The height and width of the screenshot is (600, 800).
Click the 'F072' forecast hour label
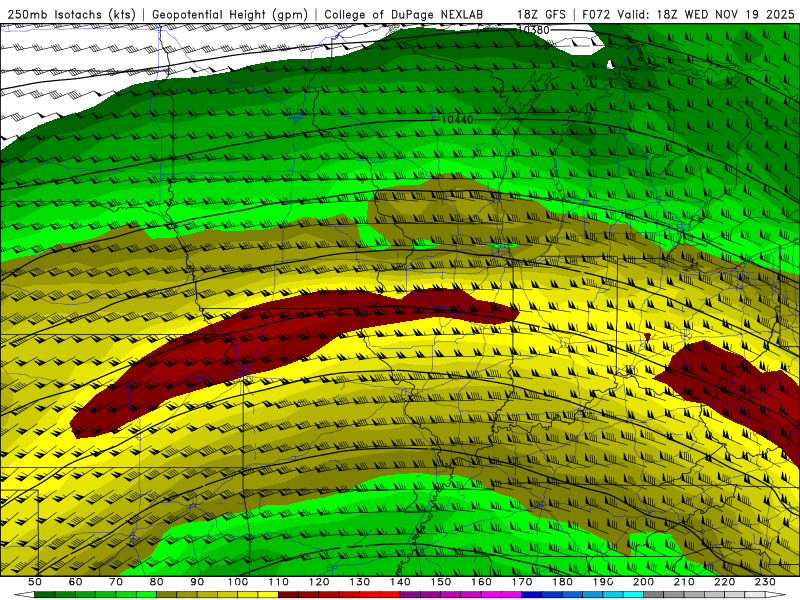[x=596, y=14]
